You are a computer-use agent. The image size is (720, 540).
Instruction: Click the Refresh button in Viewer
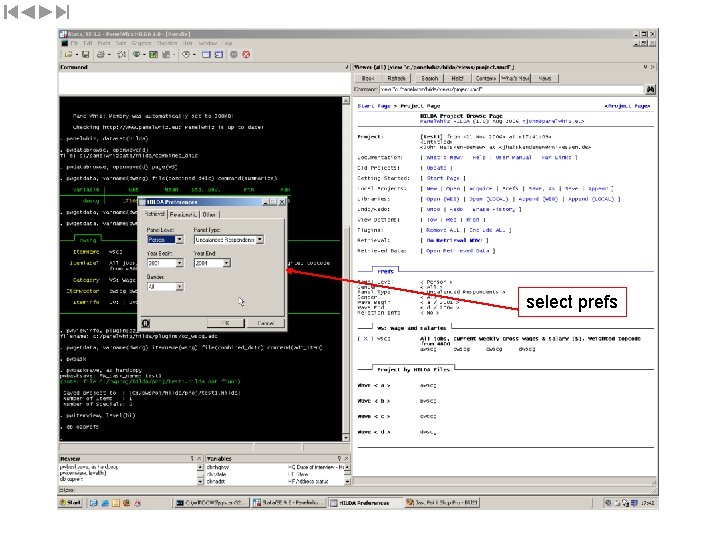point(397,78)
